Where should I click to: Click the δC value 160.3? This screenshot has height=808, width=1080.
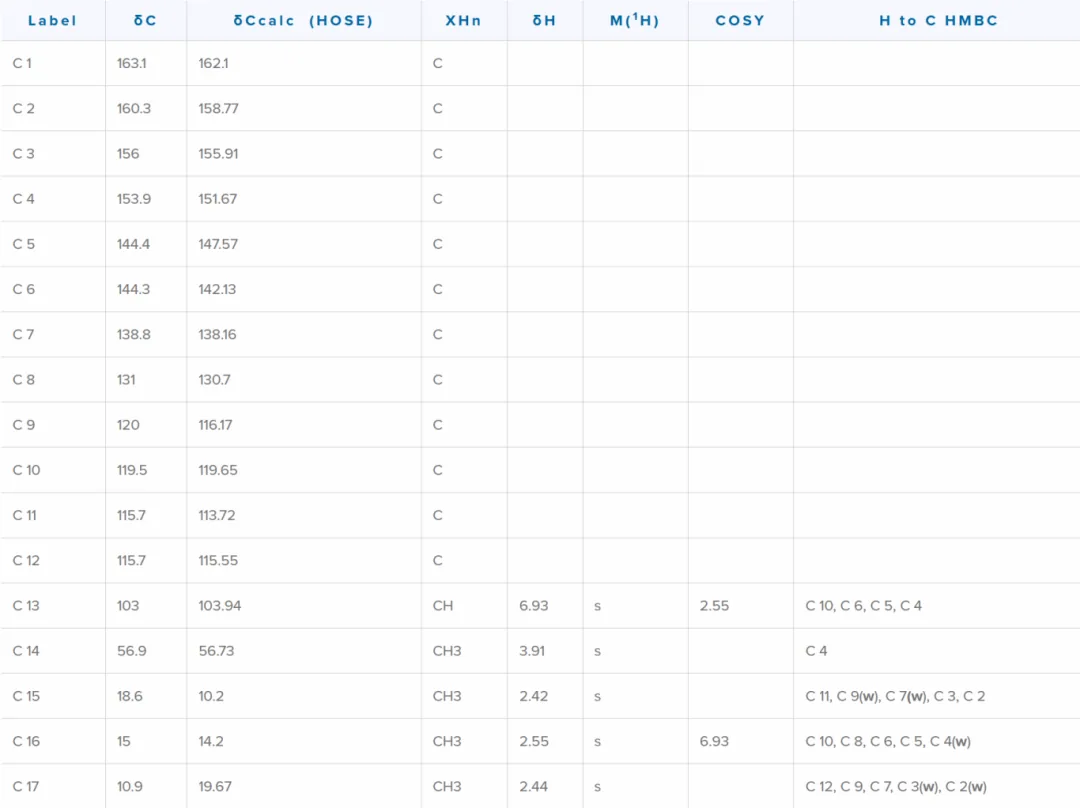pyautogui.click(x=134, y=109)
